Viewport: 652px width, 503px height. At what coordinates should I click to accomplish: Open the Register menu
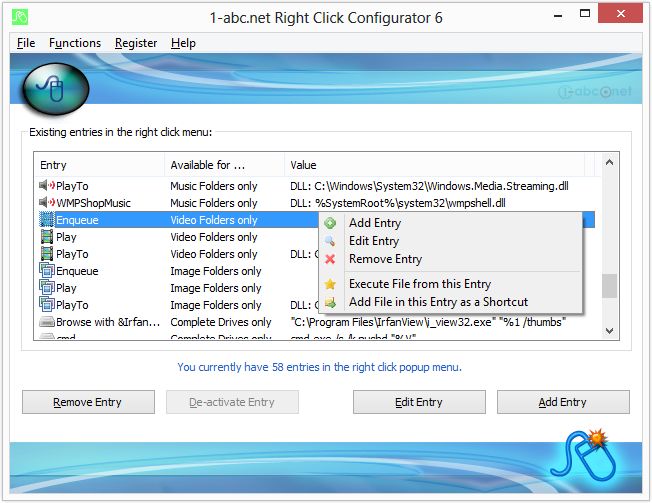[136, 43]
